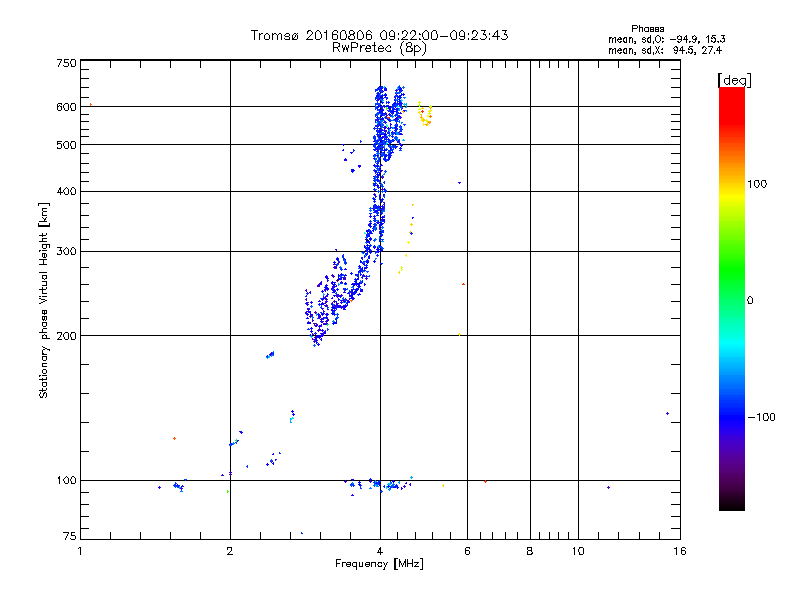Click the '8' frequency tick label
This screenshot has width=800, height=600.
pos(530,551)
